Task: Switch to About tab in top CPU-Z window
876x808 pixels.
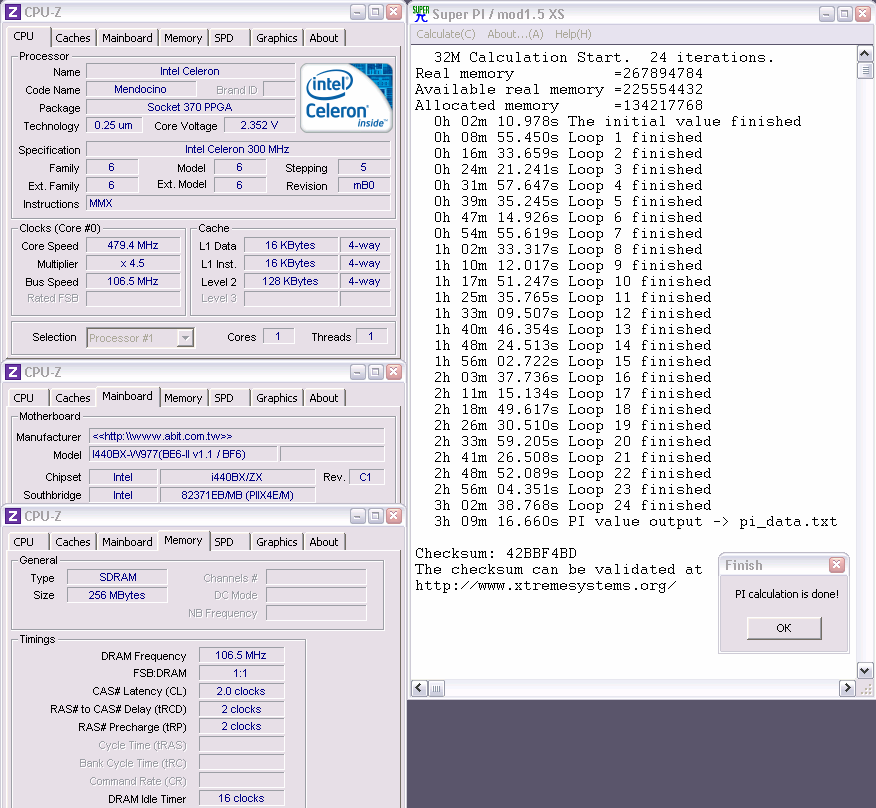Action: [324, 38]
